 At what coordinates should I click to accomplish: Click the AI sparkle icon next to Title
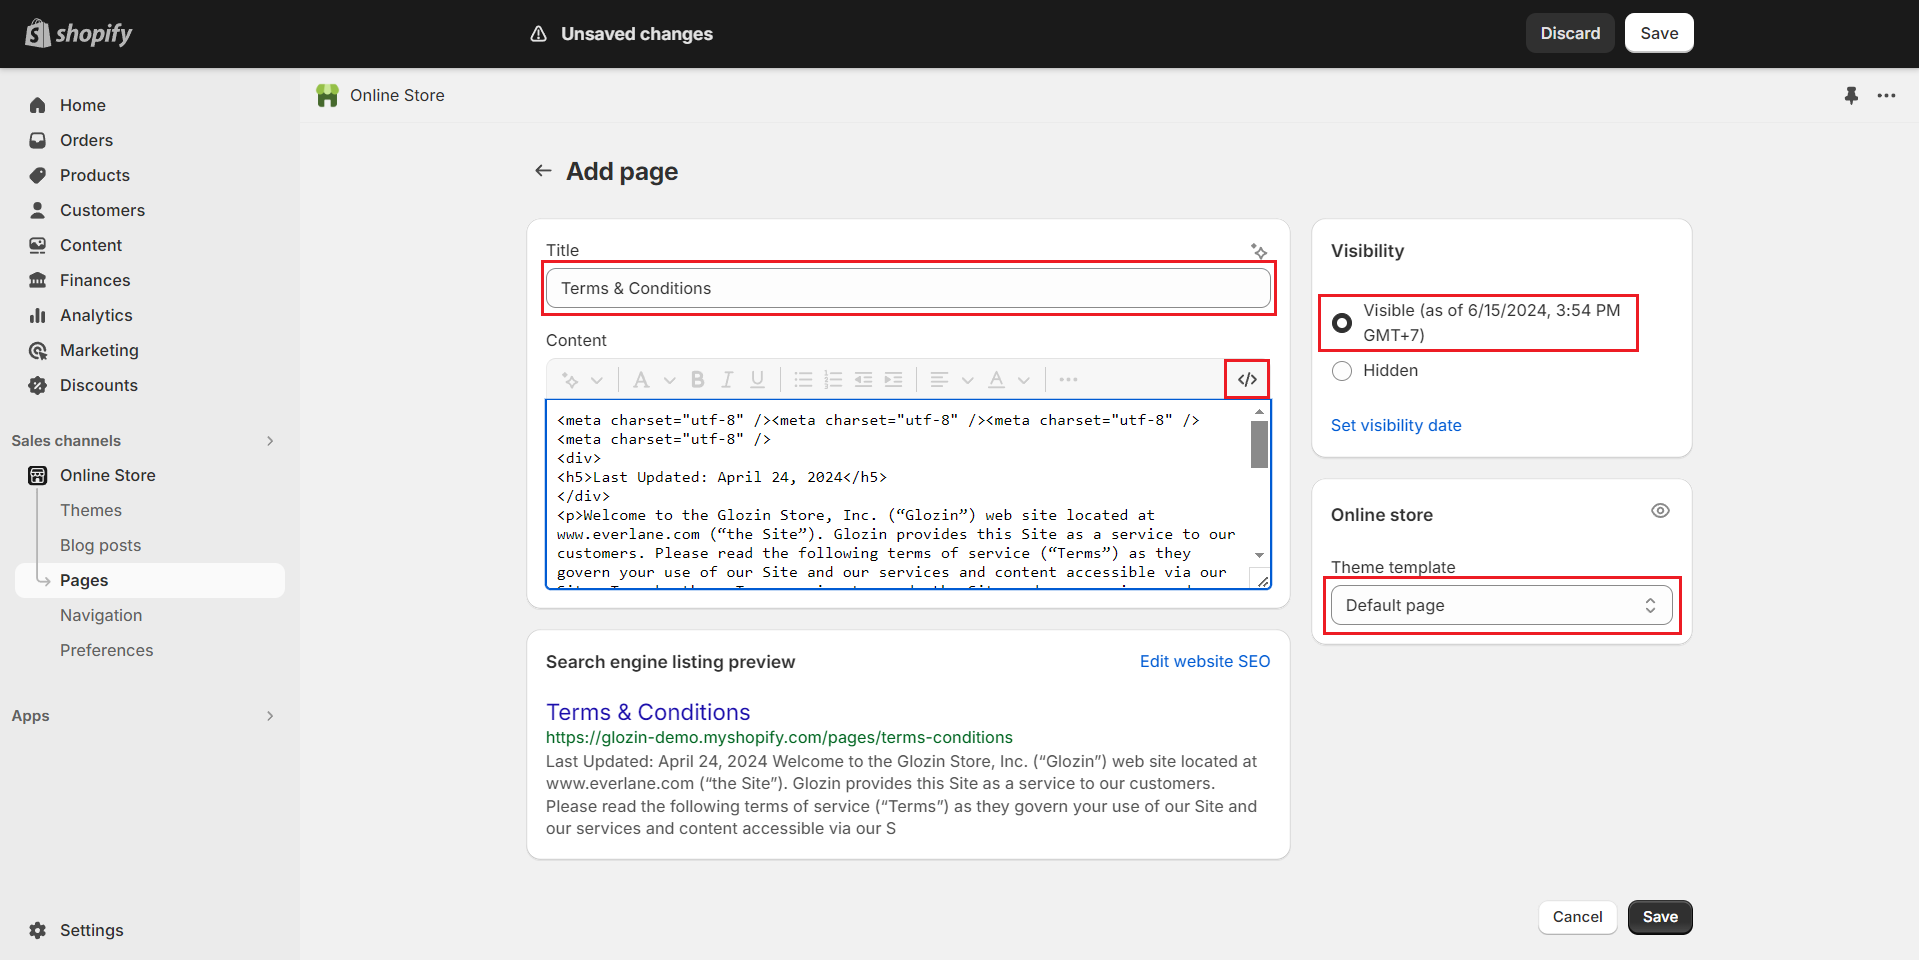point(1259,251)
